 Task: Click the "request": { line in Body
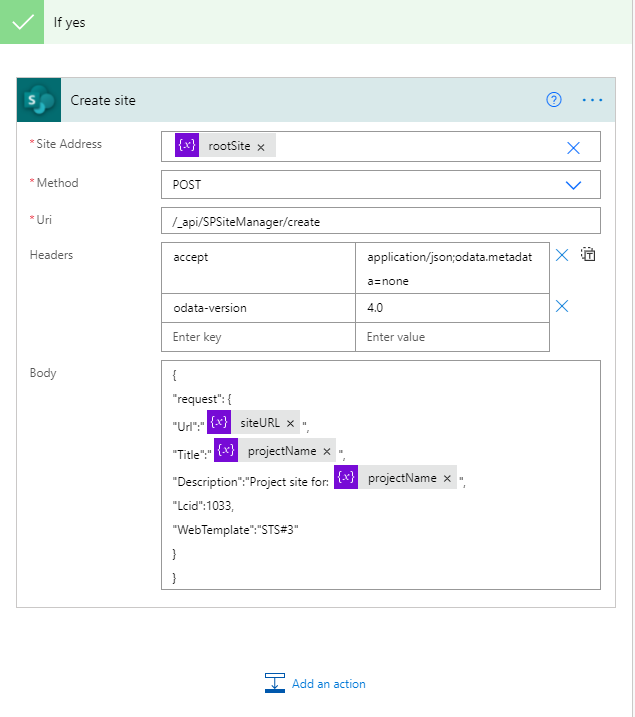pos(202,399)
